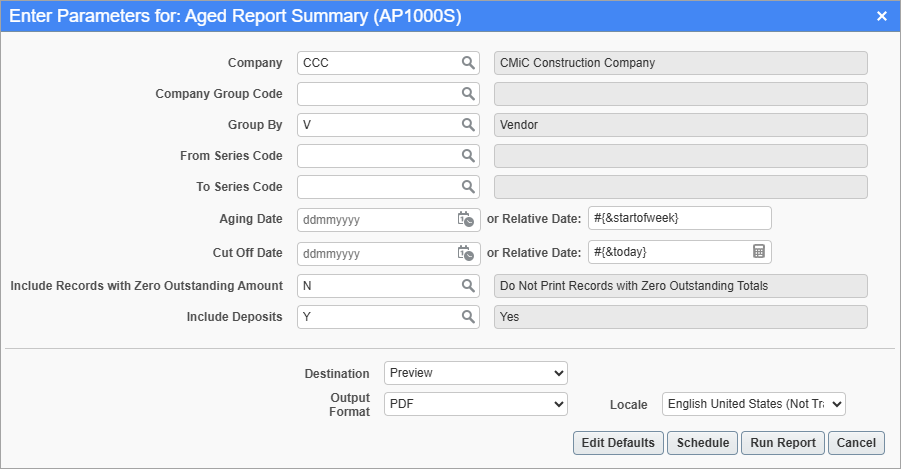Cancel the report parameters dialog

[856, 443]
